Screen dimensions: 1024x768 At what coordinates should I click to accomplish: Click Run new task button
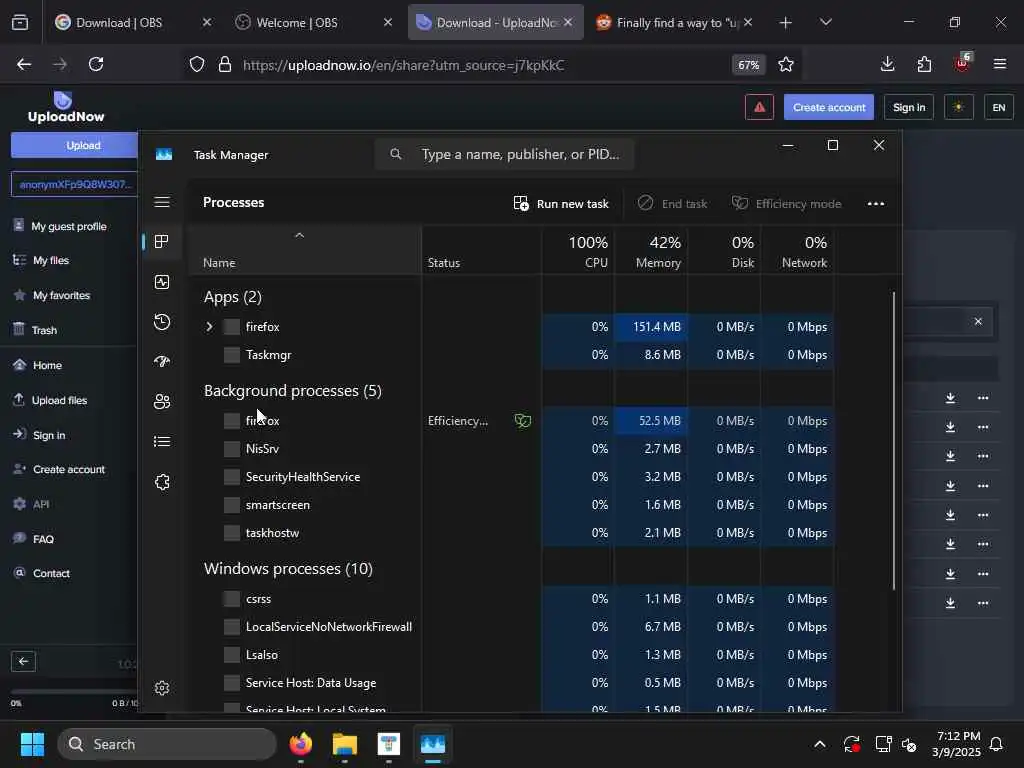561,204
